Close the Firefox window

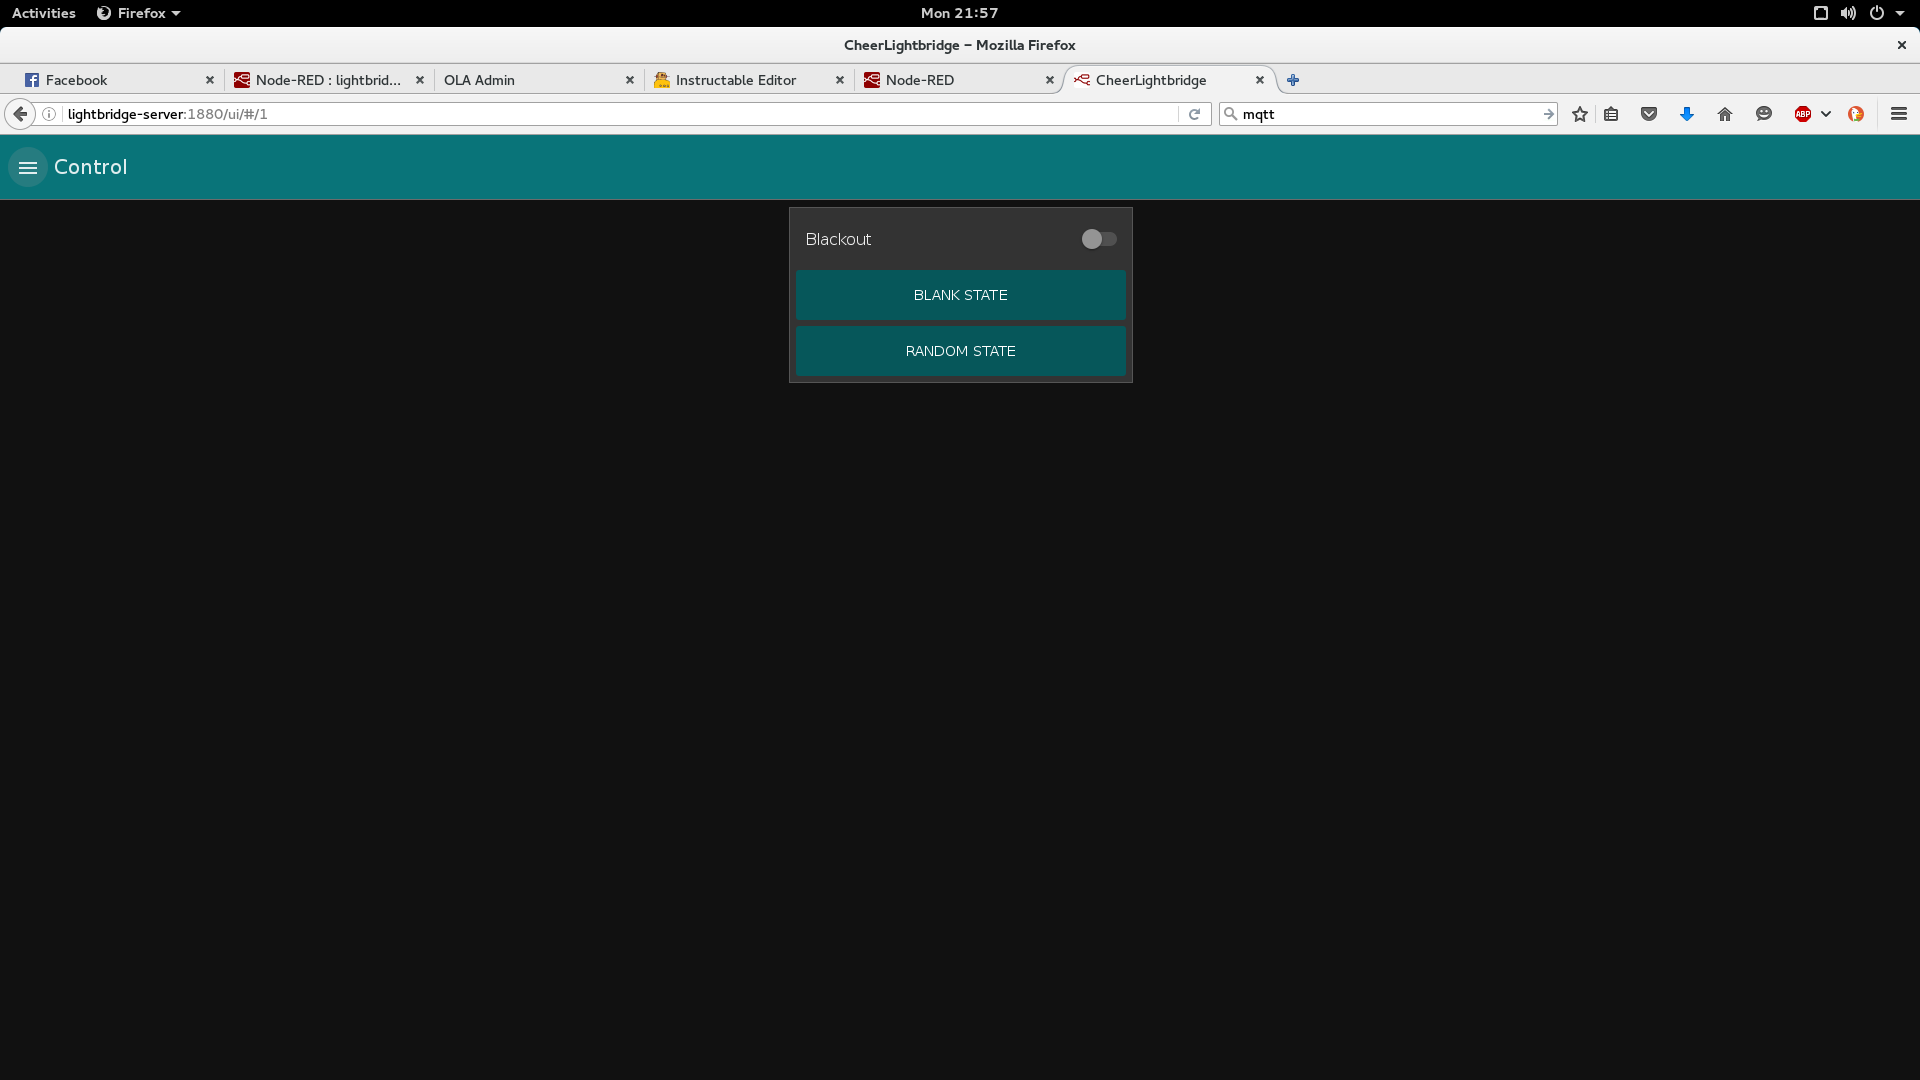click(1902, 45)
